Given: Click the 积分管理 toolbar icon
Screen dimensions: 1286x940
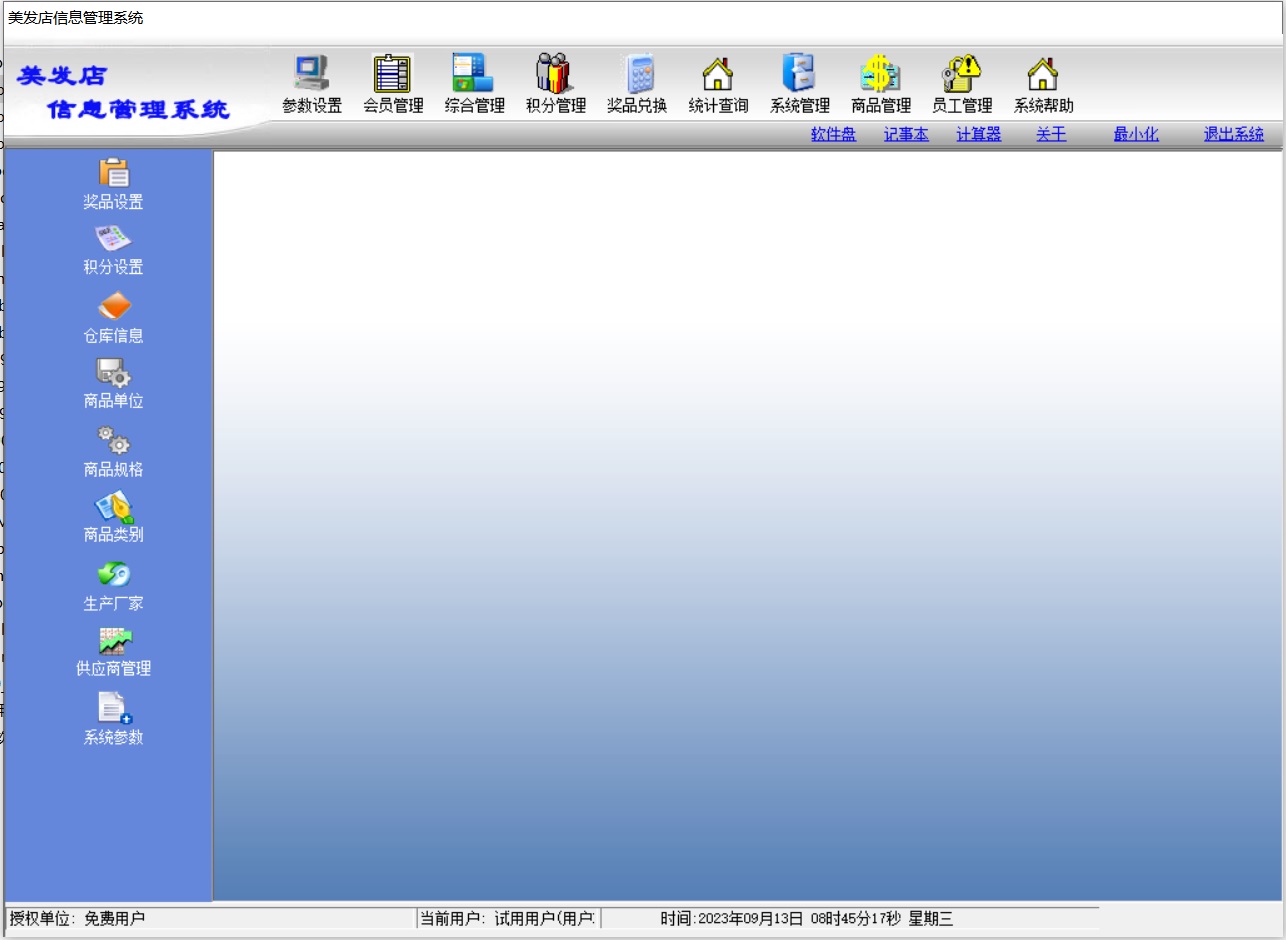Looking at the screenshot, I should (x=556, y=74).
